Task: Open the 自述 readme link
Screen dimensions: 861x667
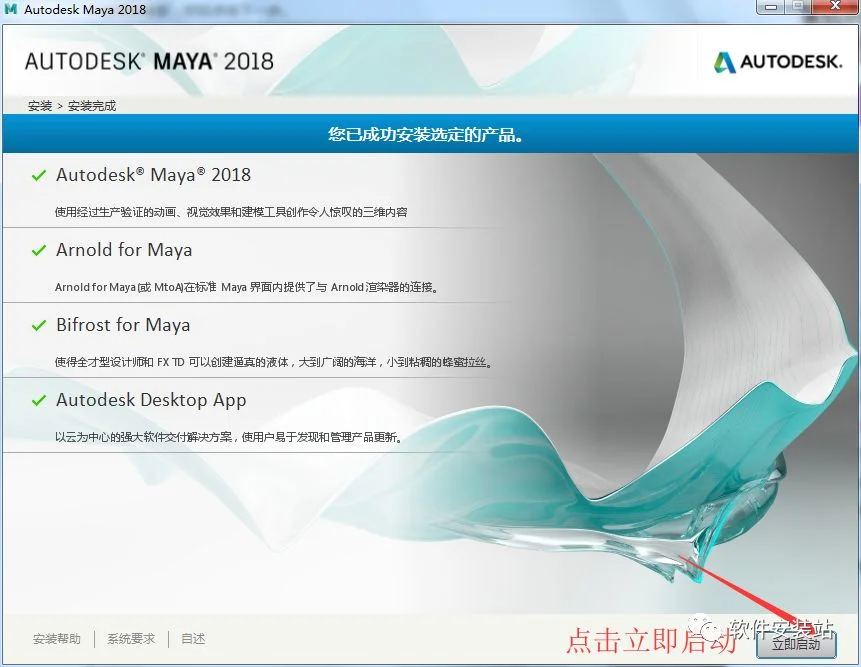Action: click(193, 639)
